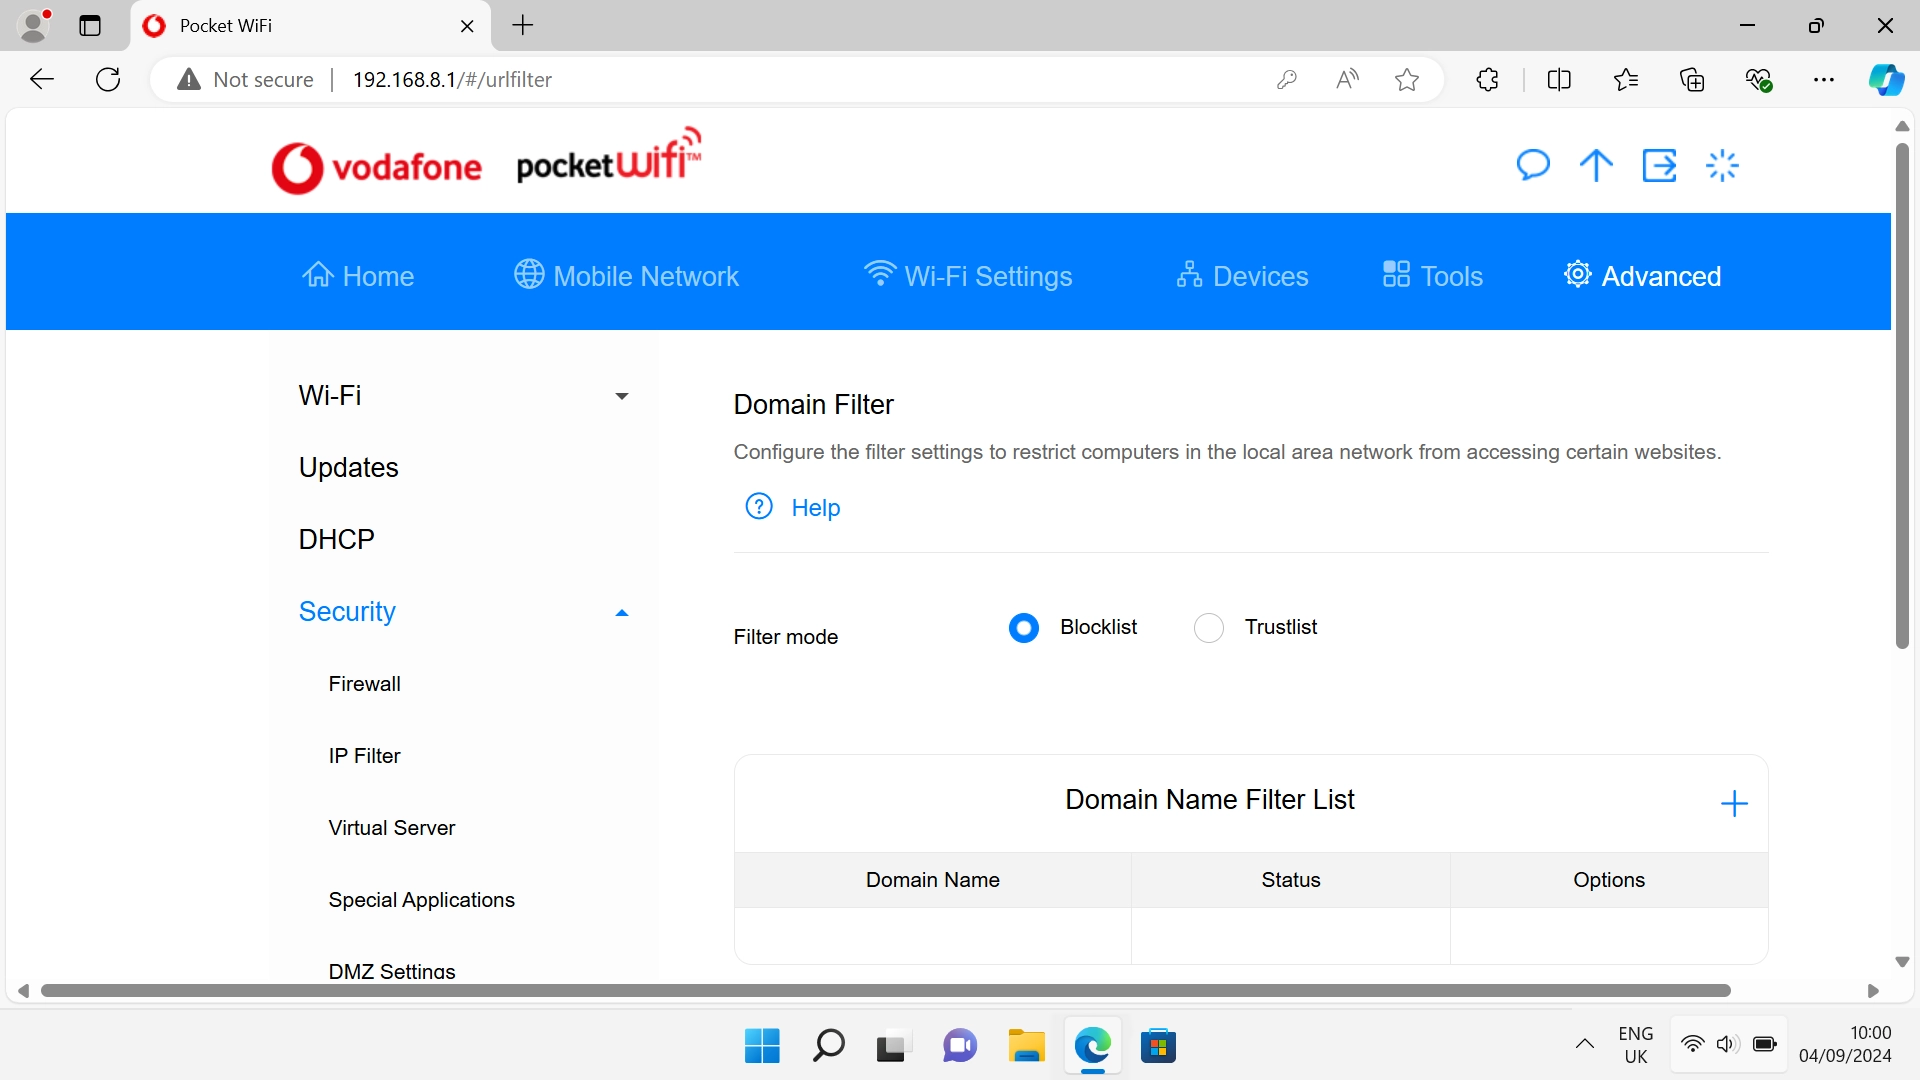Open browser Extensions puzzle icon
This screenshot has height=1080, width=1920.
[x=1487, y=80]
